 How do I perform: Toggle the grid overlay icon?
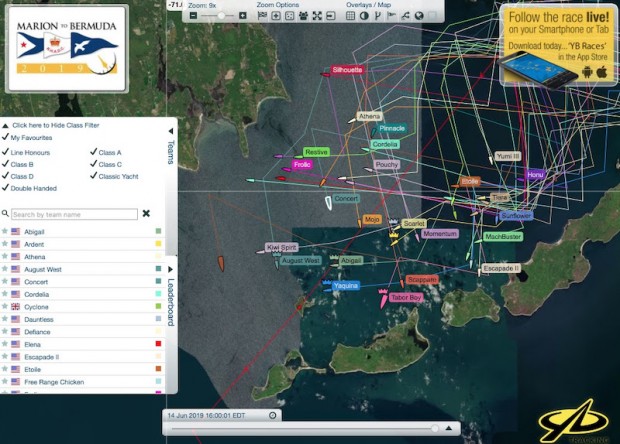(x=350, y=16)
